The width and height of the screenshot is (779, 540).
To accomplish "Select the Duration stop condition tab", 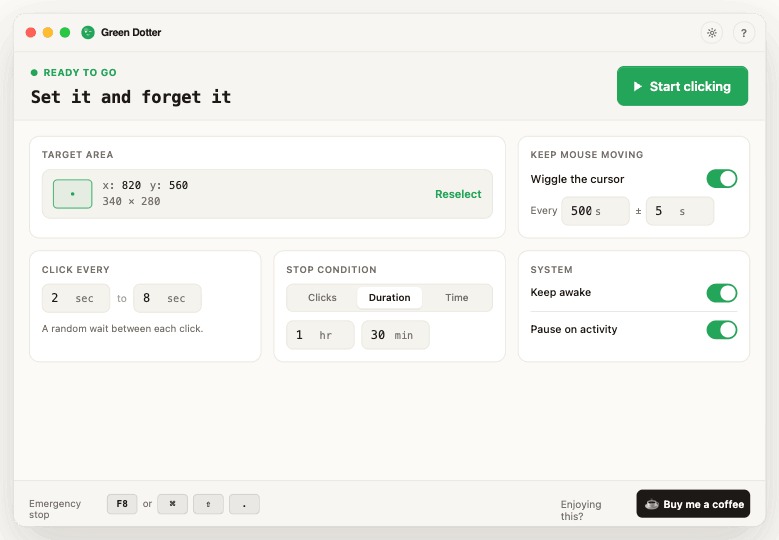I will pyautogui.click(x=390, y=298).
